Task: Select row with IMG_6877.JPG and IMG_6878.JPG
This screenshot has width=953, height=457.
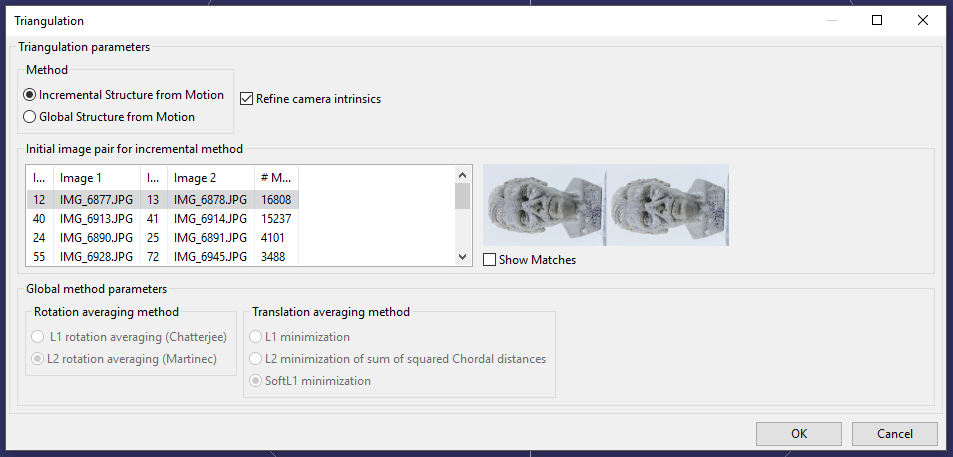Action: [x=160, y=199]
